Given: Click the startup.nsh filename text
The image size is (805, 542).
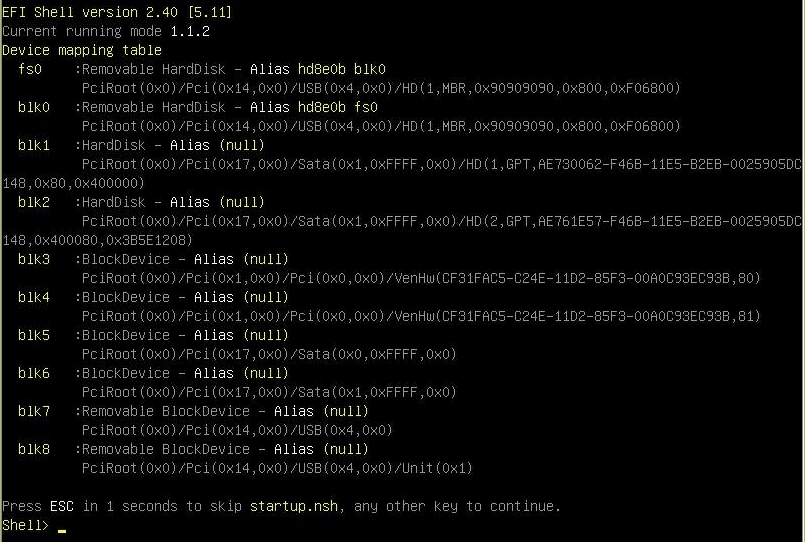Looking at the screenshot, I should click(294, 506).
